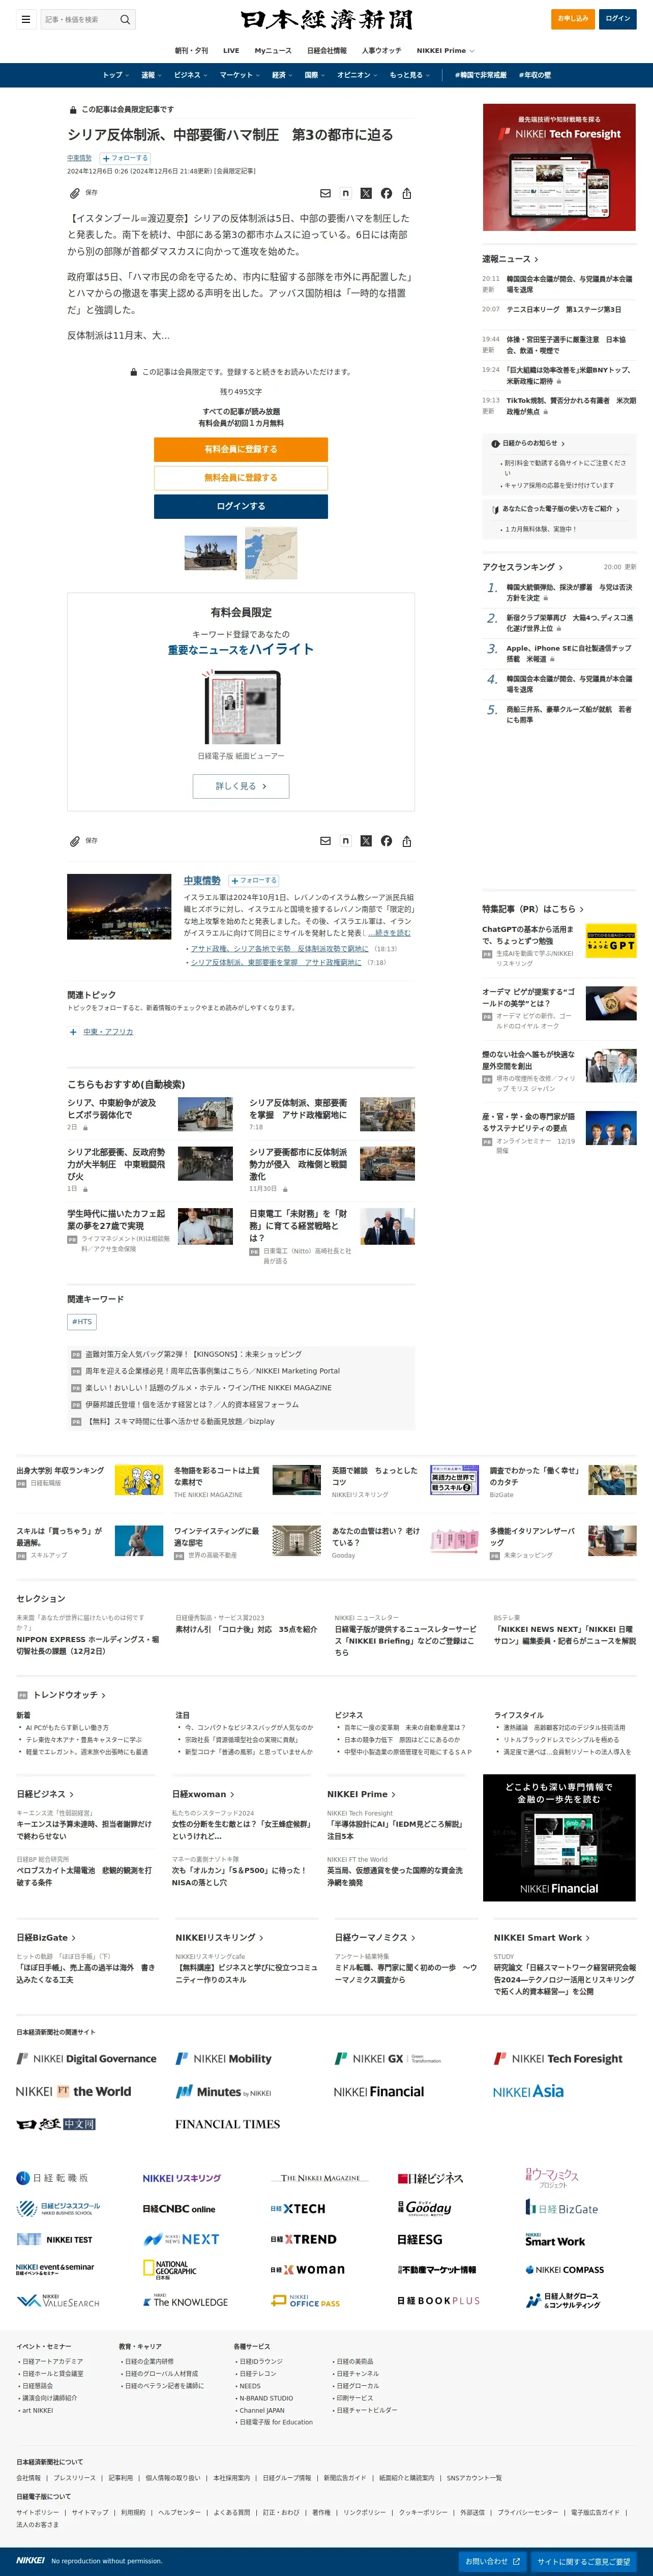Follow 中東情勢 topic under headline
The image size is (653, 2576).
coord(124,158)
